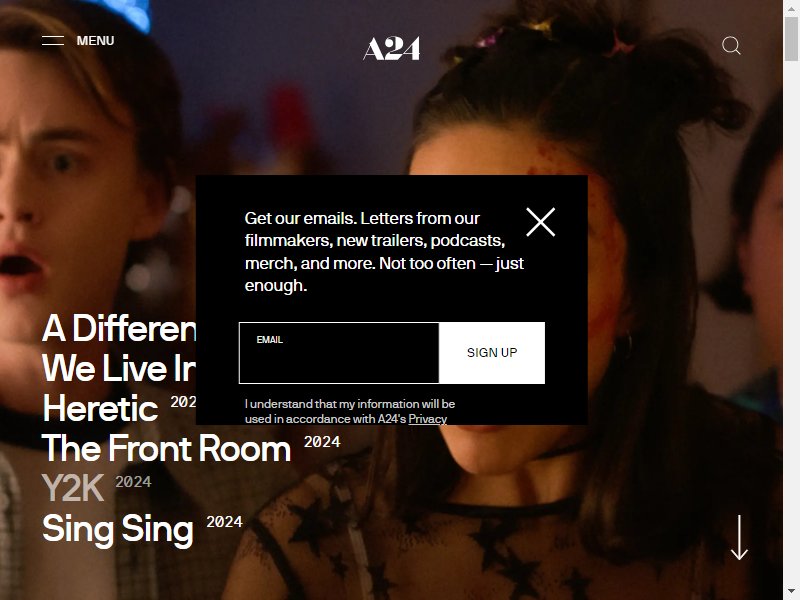Image resolution: width=800 pixels, height=600 pixels.
Task: Open the hamburger menu icon
Action: [53, 40]
